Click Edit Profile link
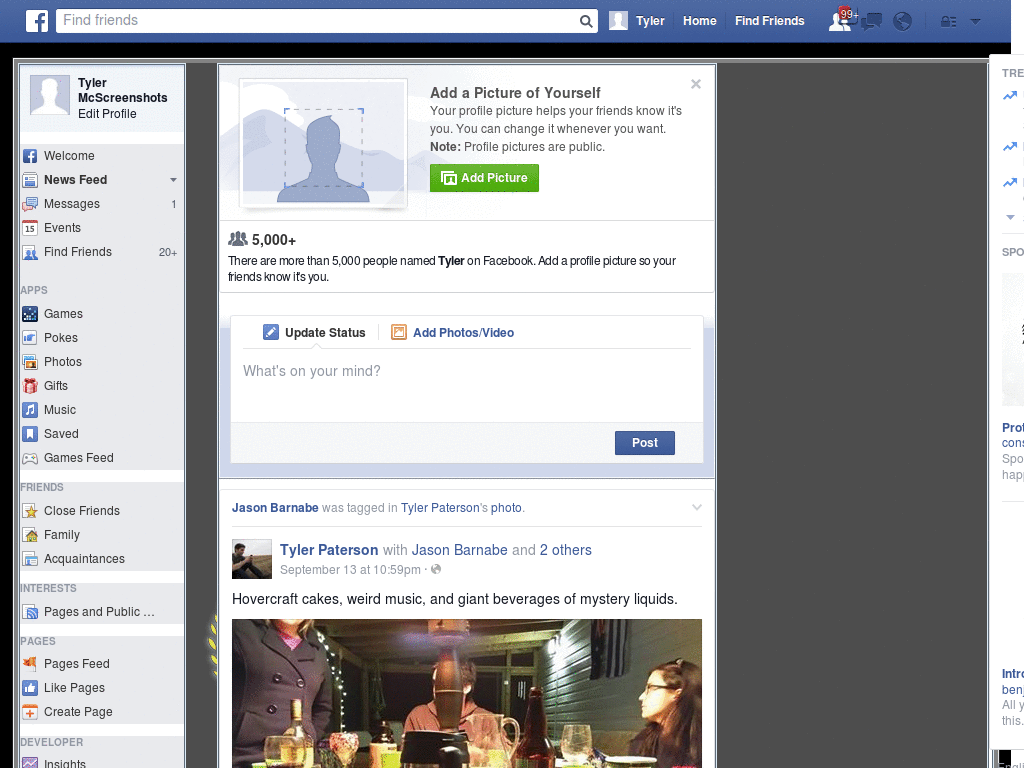The image size is (1024, 768). pos(107,114)
